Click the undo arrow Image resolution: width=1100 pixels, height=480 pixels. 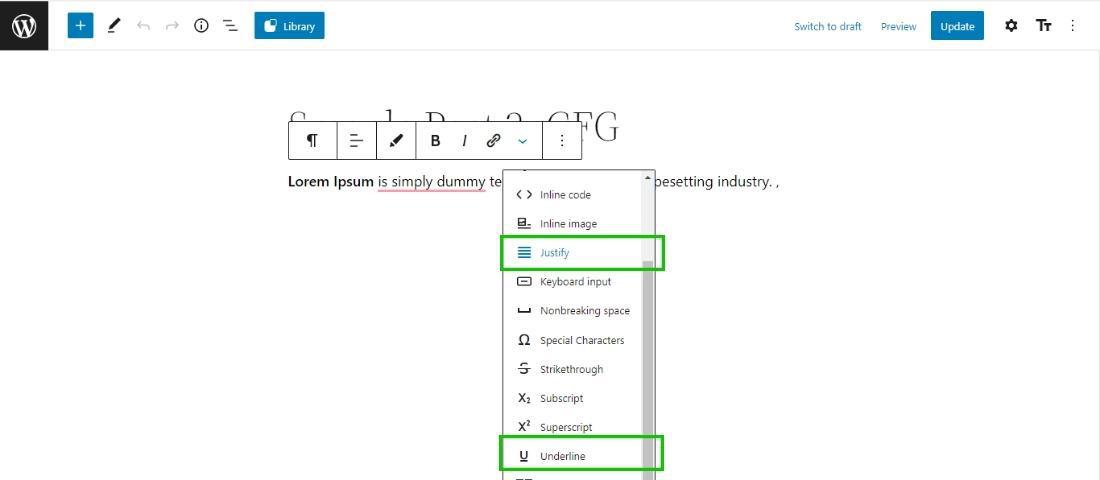[x=144, y=26]
